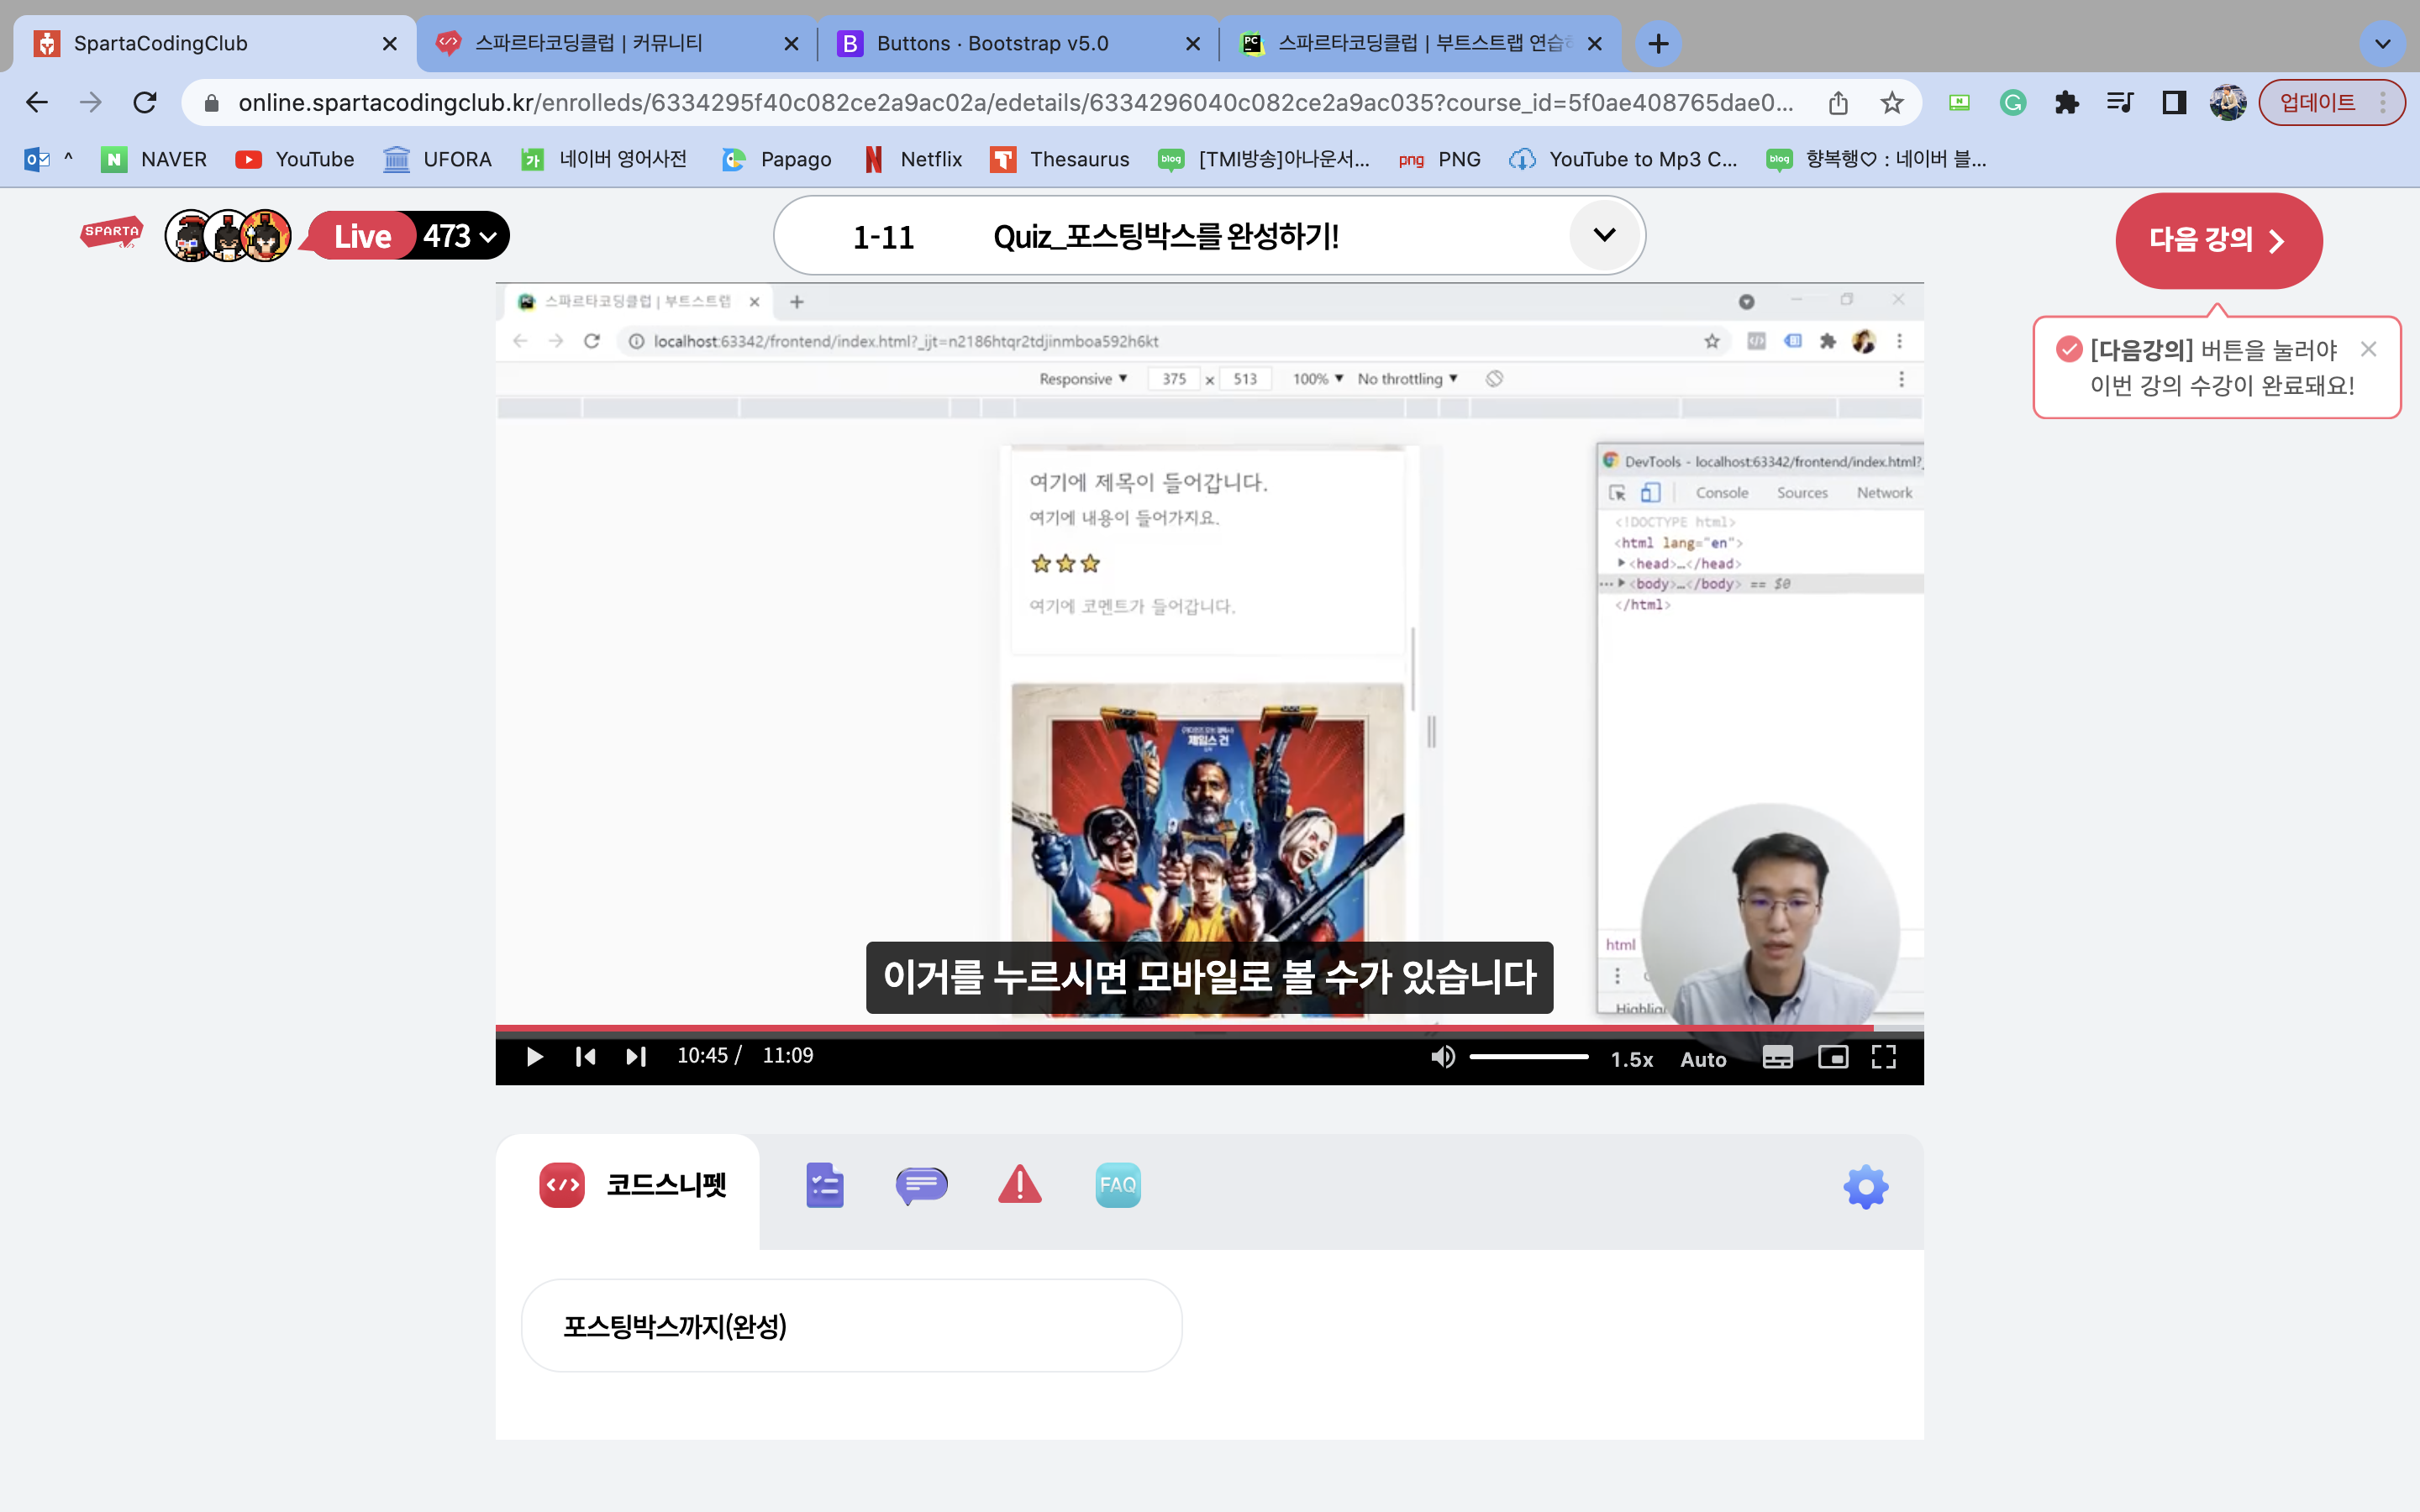
Task: Share this page icon in address bar
Action: 1838,102
